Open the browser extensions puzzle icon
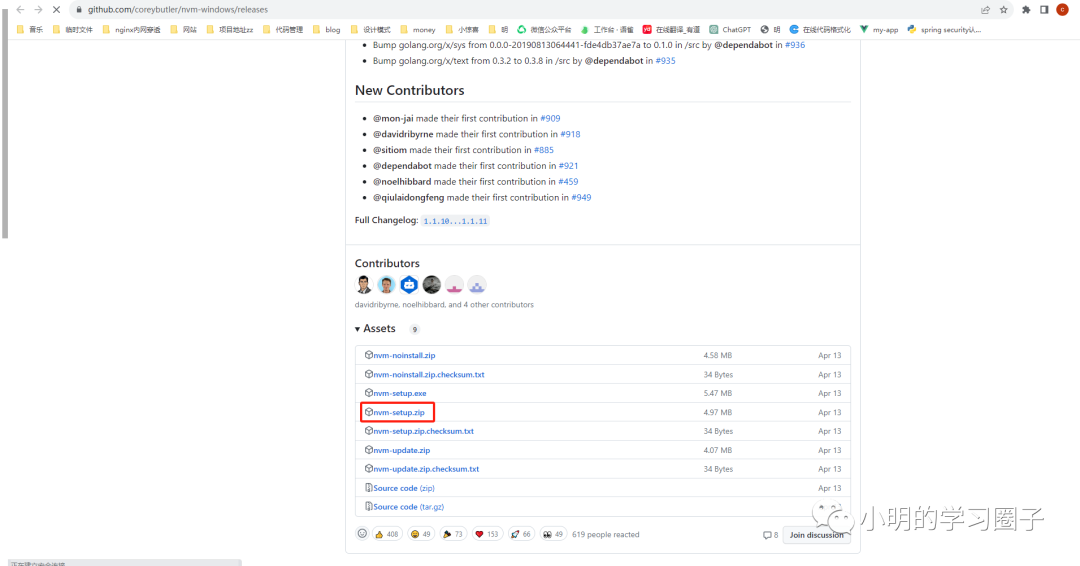The image size is (1080, 566). pos(1026,10)
